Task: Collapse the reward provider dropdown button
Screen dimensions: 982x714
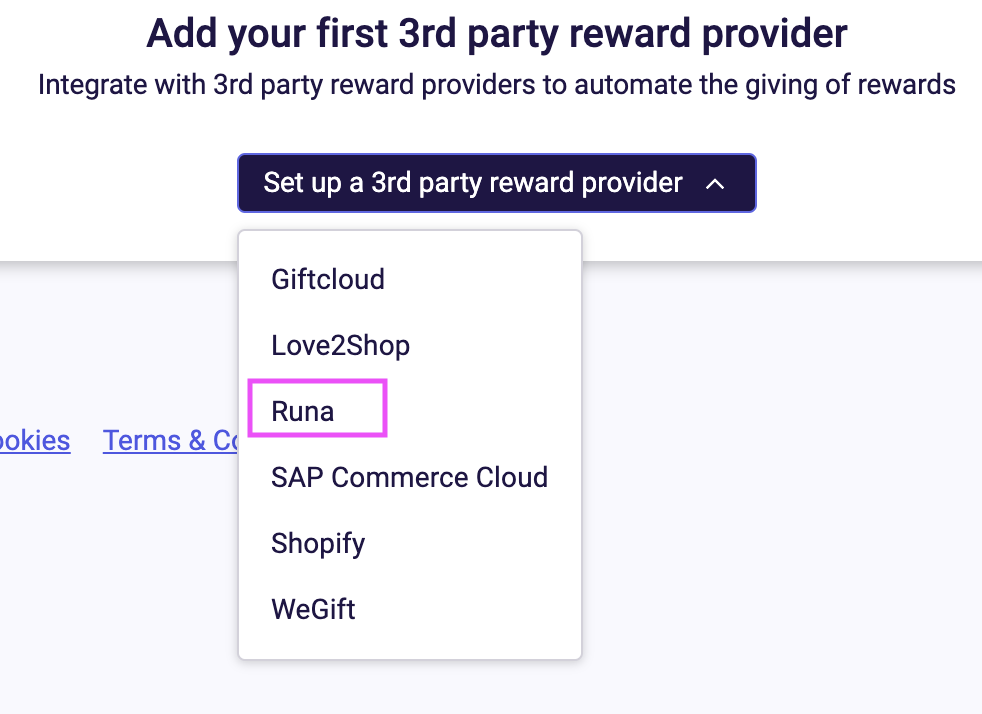Action: [496, 183]
